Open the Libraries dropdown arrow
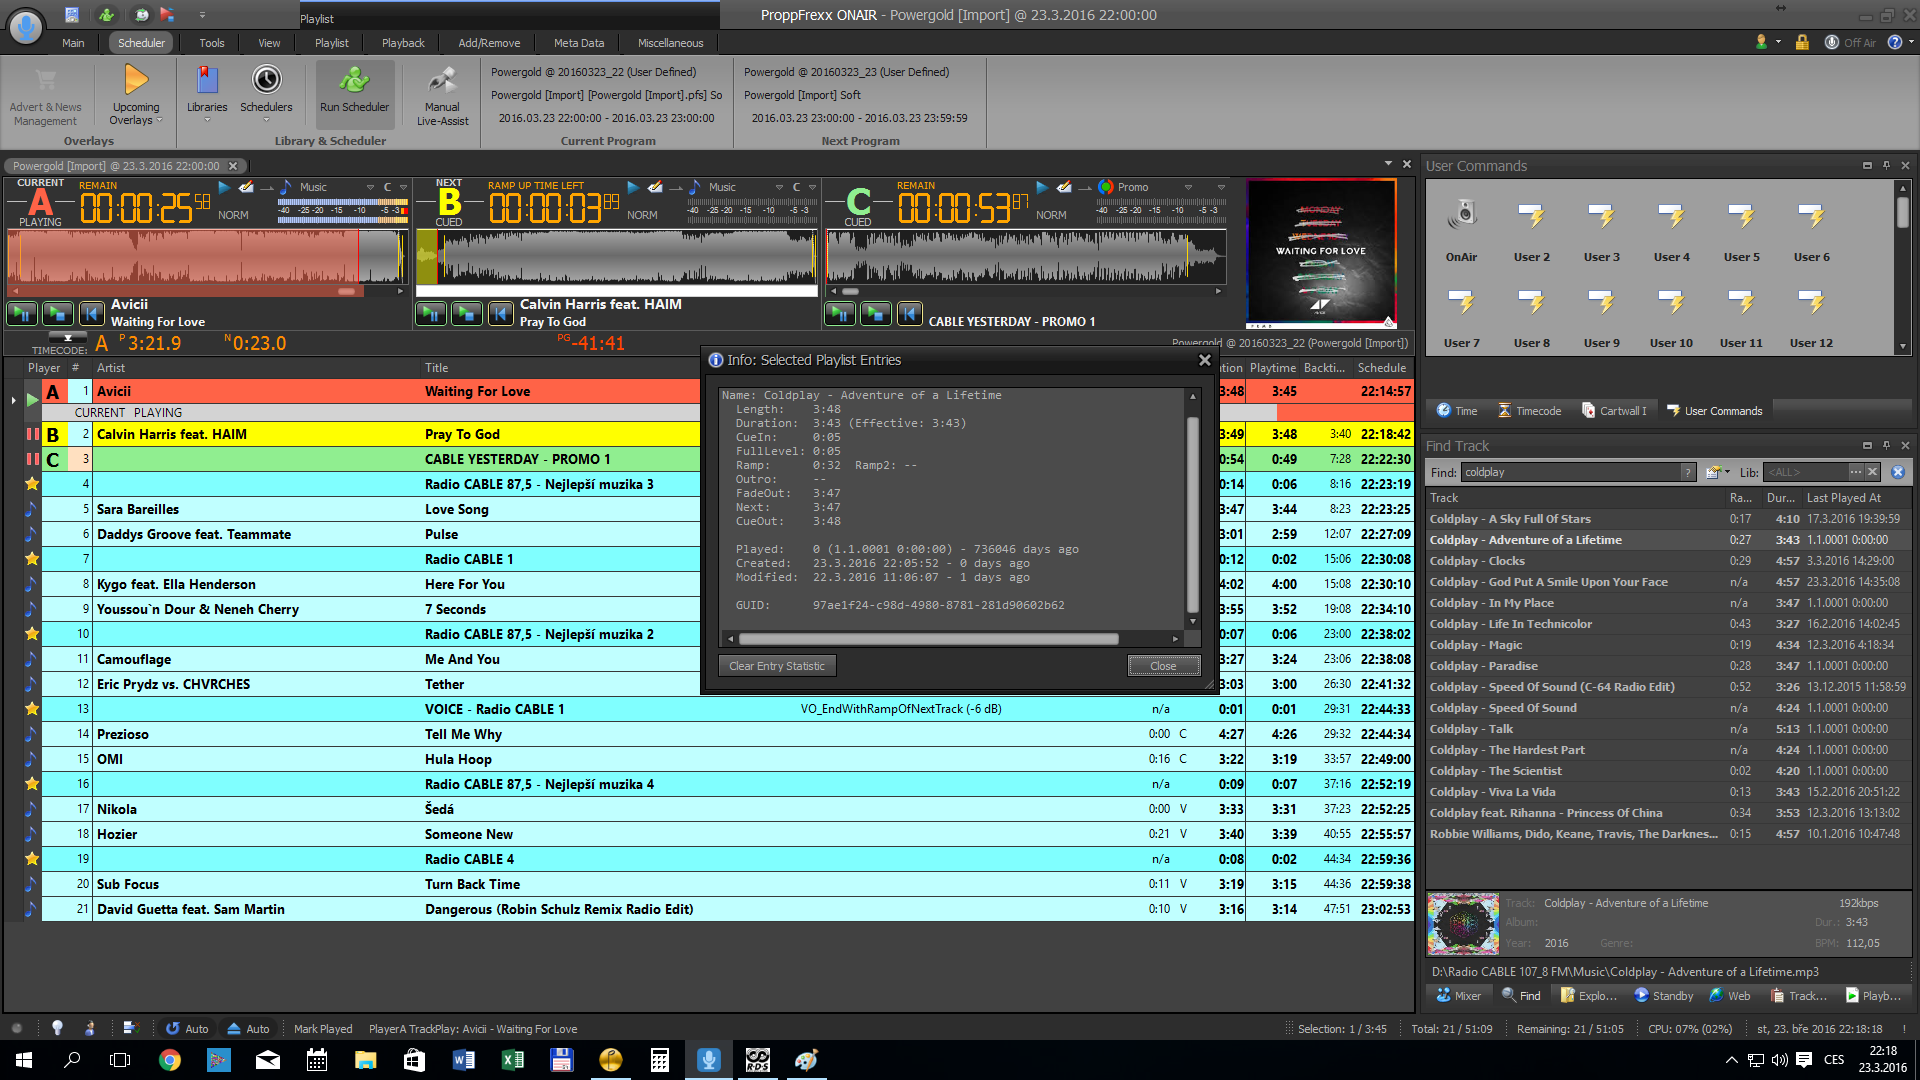Viewport: 1920px width, 1080px height. (207, 121)
